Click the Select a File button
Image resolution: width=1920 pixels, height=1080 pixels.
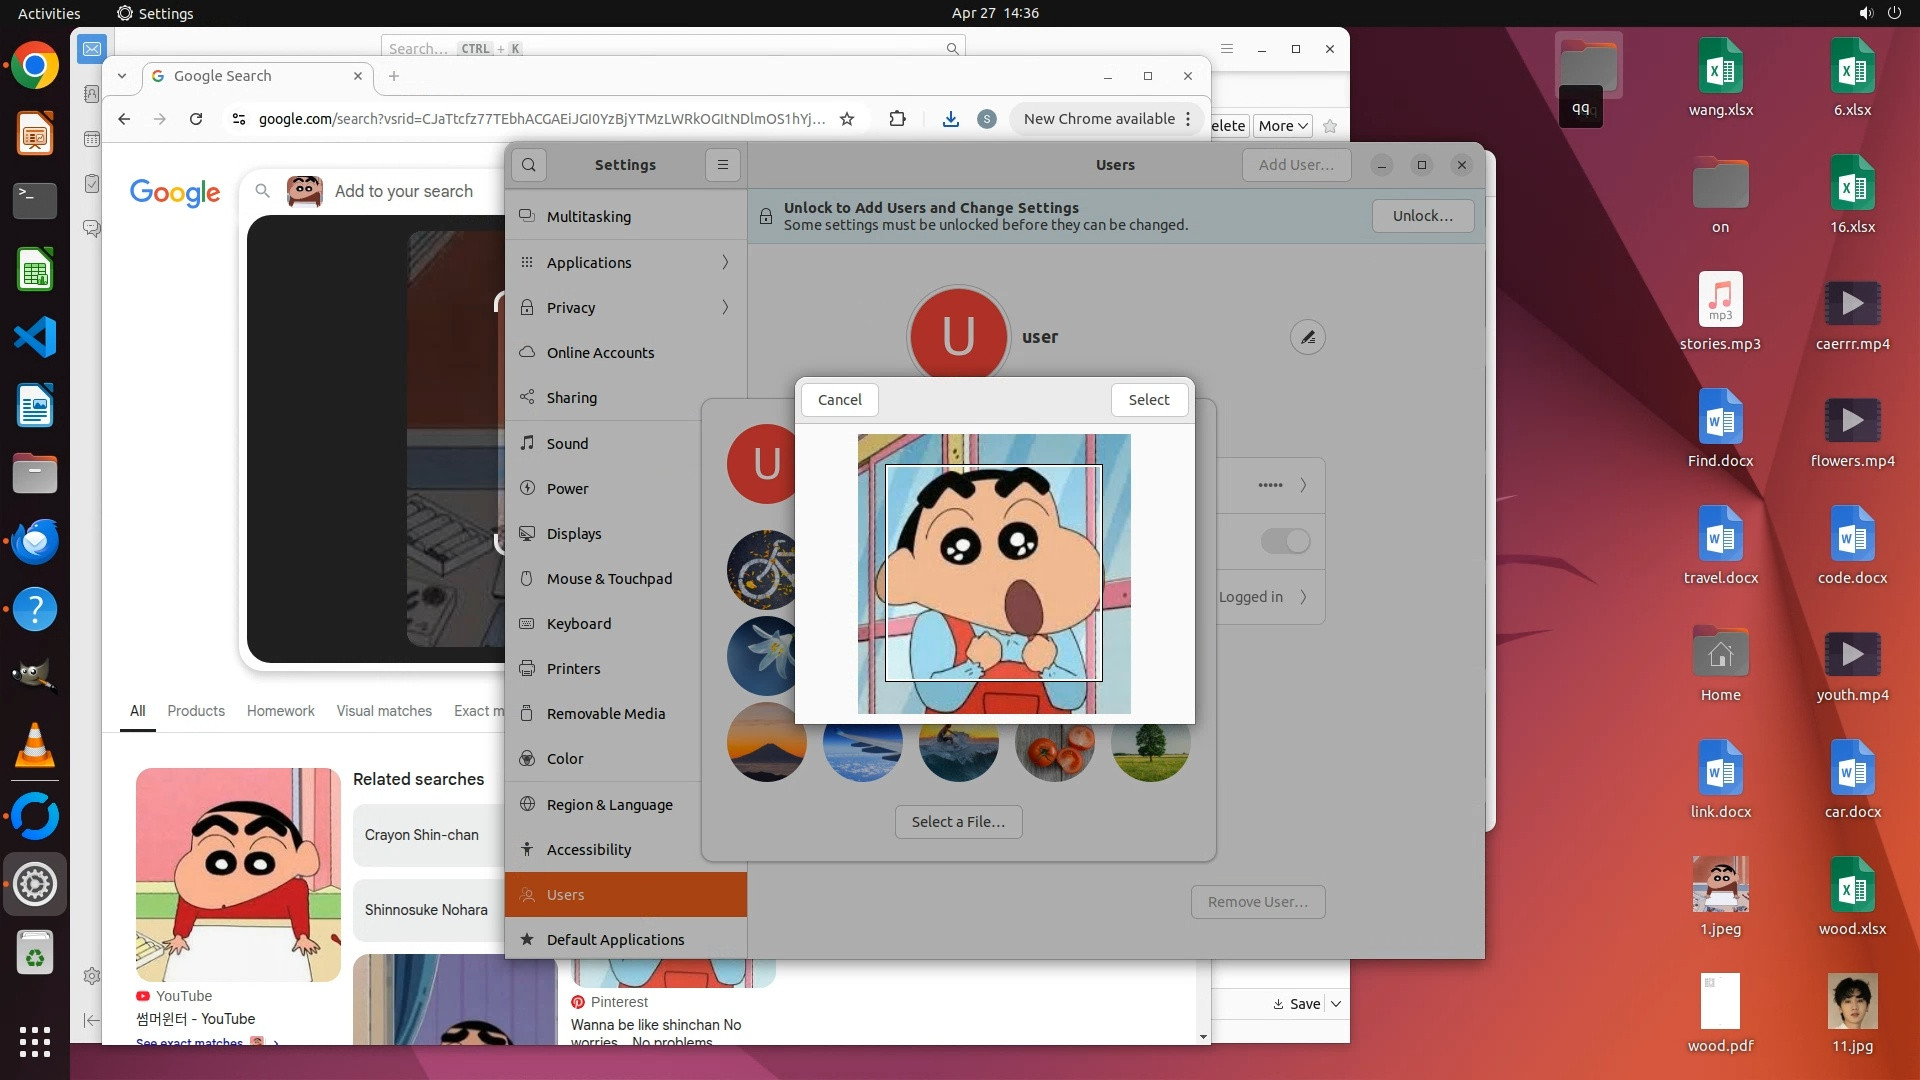click(x=958, y=822)
